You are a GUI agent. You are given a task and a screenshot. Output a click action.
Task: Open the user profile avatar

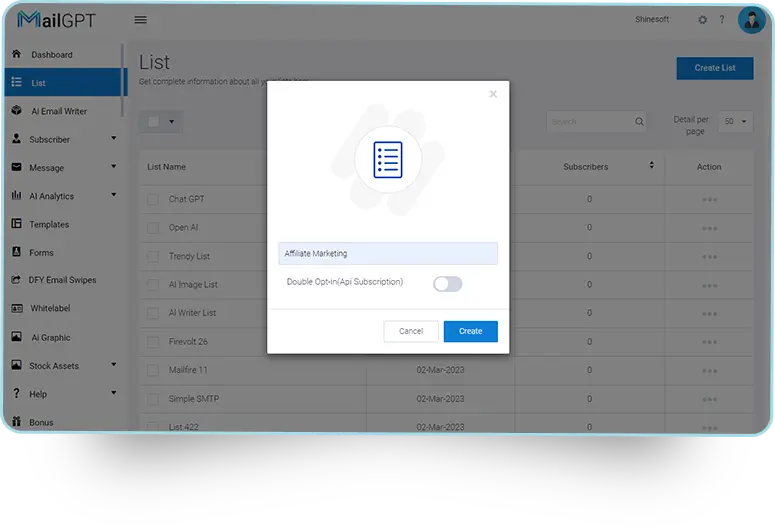[750, 20]
